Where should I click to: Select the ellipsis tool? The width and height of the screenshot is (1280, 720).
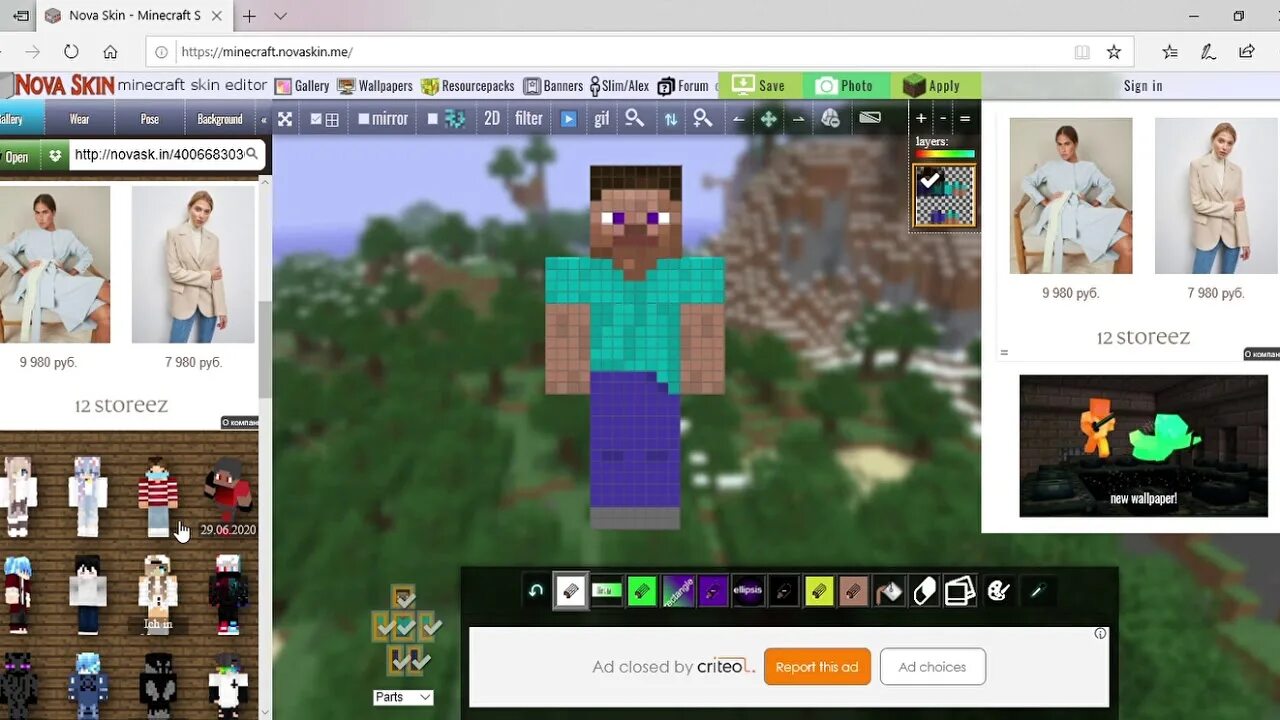pyautogui.click(x=748, y=591)
